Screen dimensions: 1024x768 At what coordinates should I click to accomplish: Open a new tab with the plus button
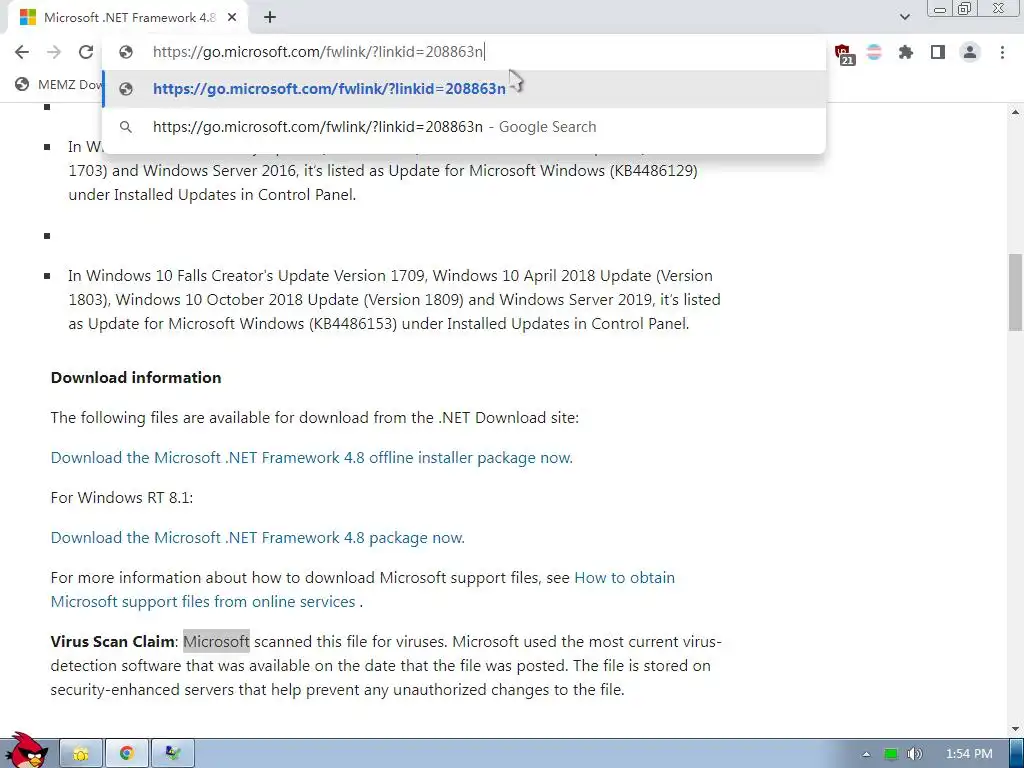click(270, 18)
